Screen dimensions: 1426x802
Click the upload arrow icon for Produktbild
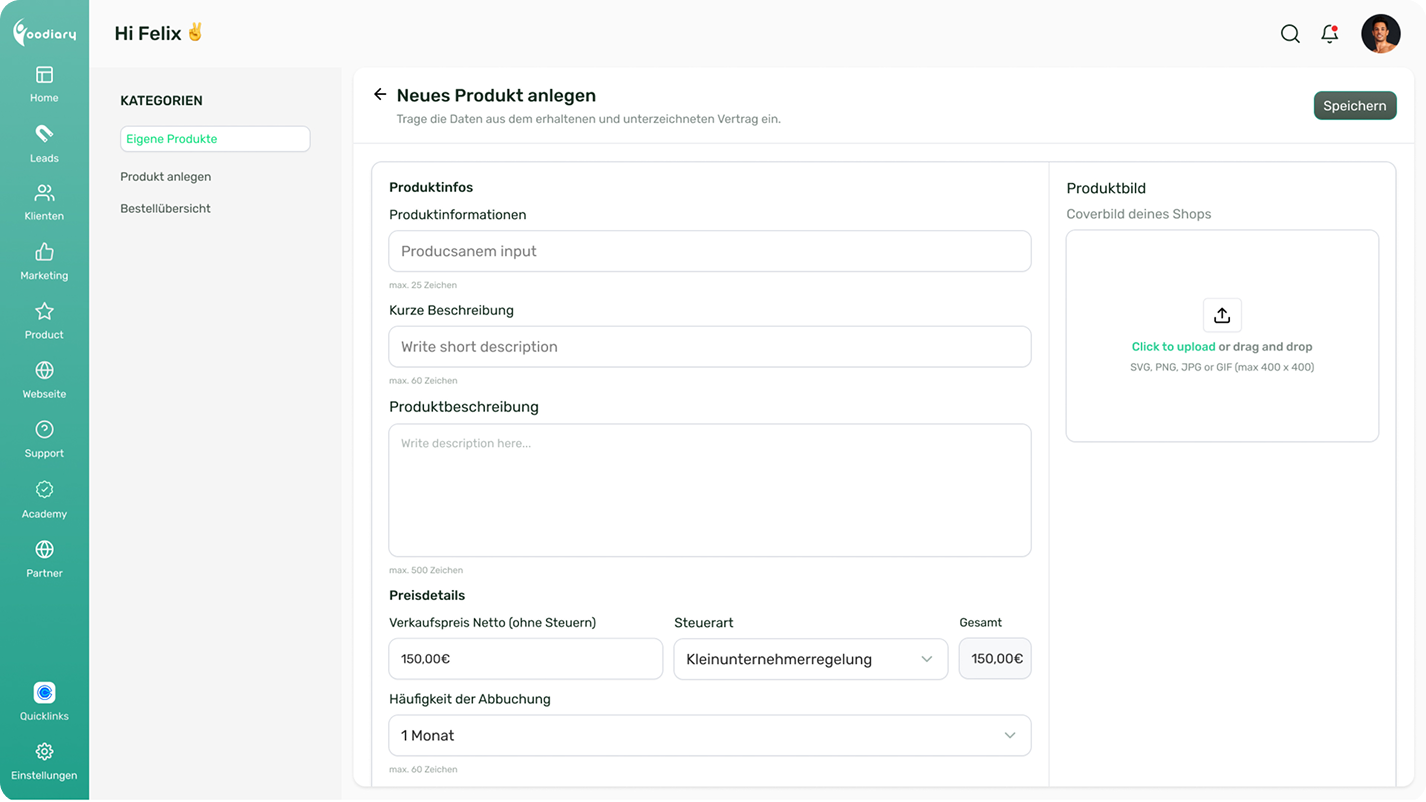(1221, 315)
